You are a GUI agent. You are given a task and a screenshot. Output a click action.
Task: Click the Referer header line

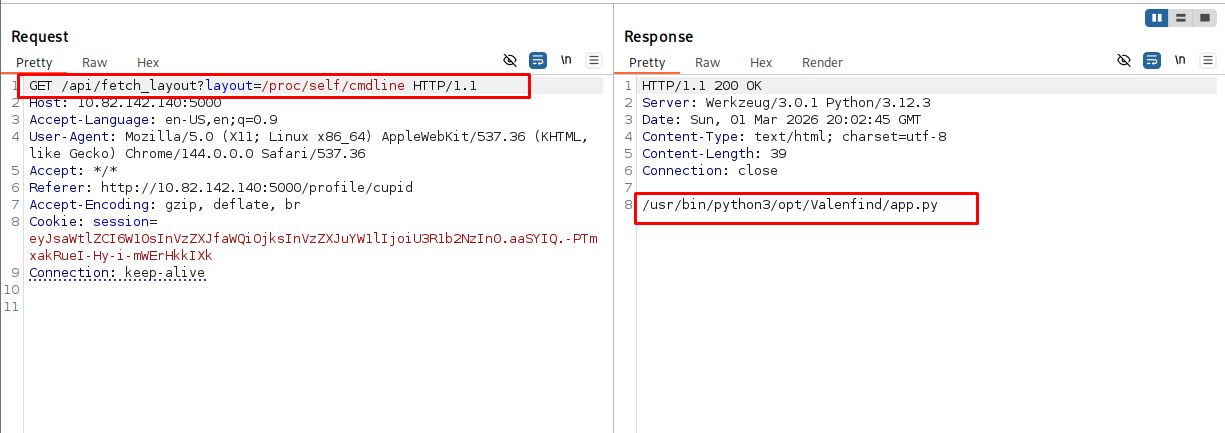(221, 187)
